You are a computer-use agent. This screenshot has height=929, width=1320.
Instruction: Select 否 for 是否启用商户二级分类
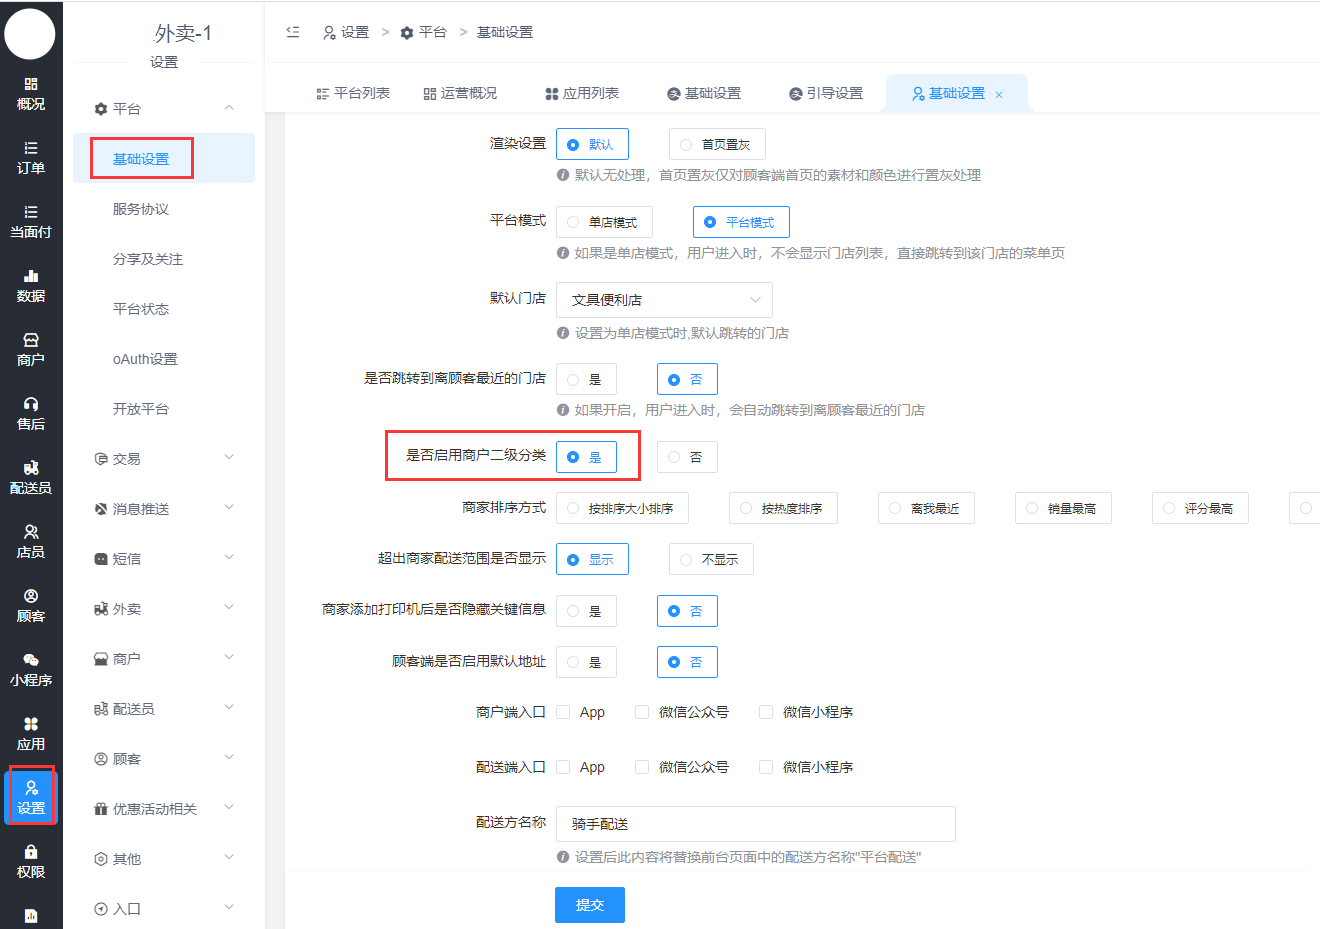687,457
